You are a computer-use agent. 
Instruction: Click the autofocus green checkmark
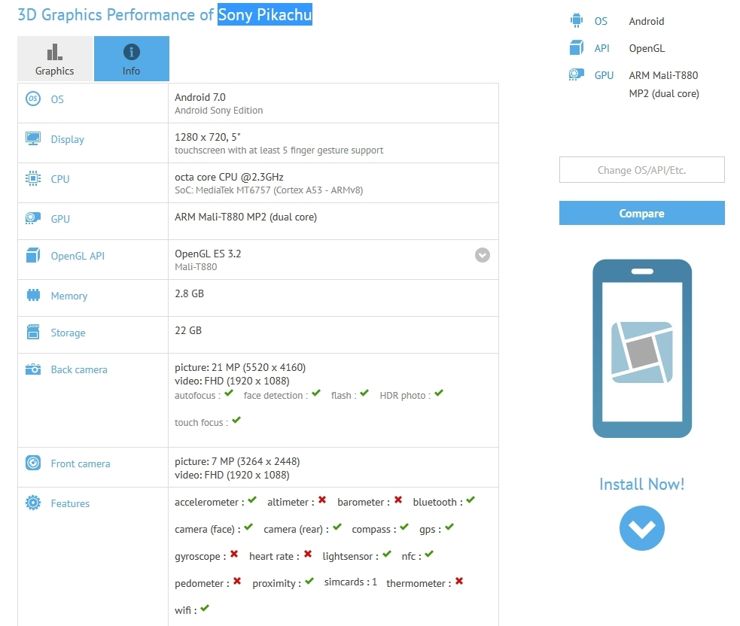[x=229, y=394]
